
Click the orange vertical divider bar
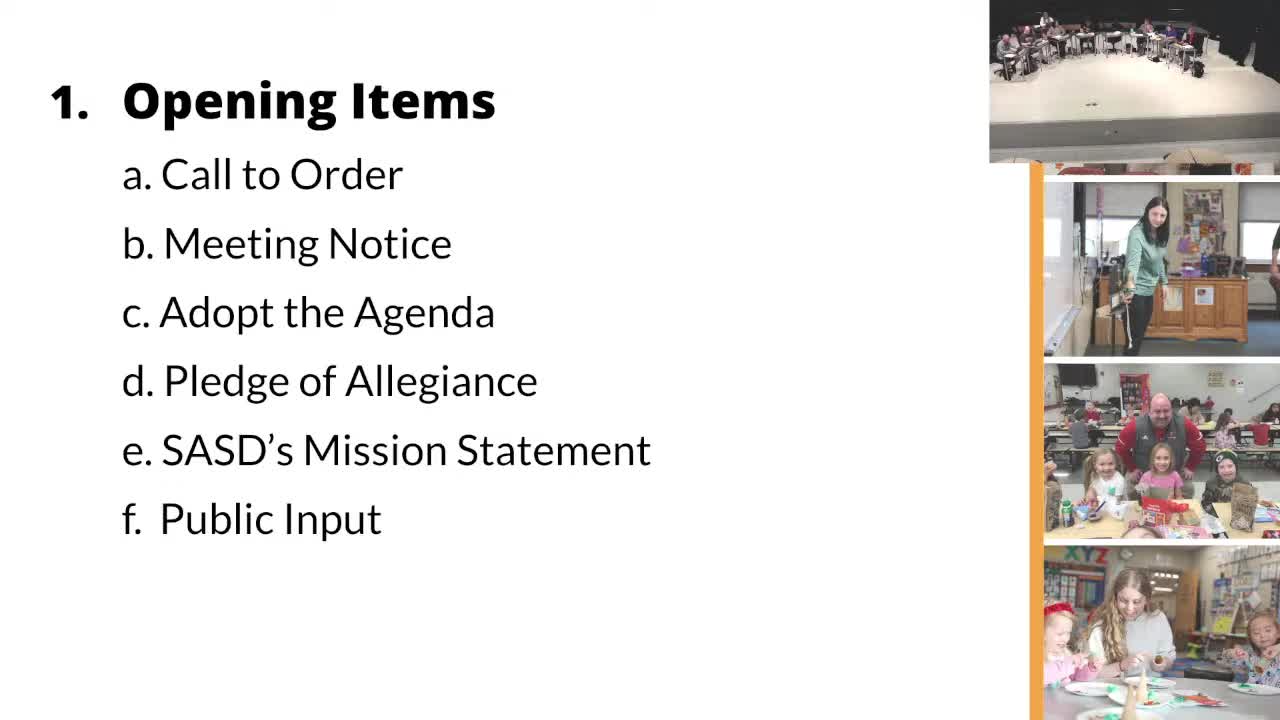click(x=1036, y=440)
